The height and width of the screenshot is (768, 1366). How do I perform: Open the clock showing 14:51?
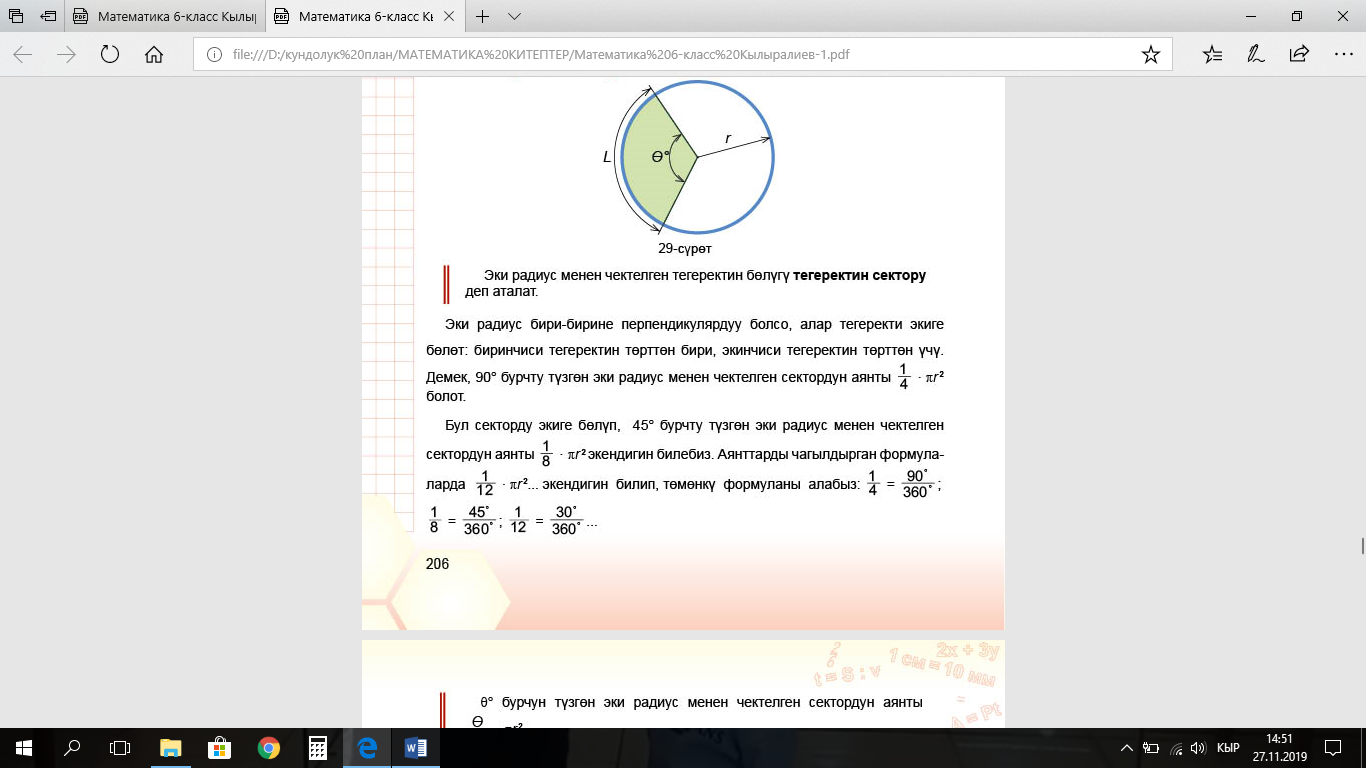click(x=1279, y=747)
